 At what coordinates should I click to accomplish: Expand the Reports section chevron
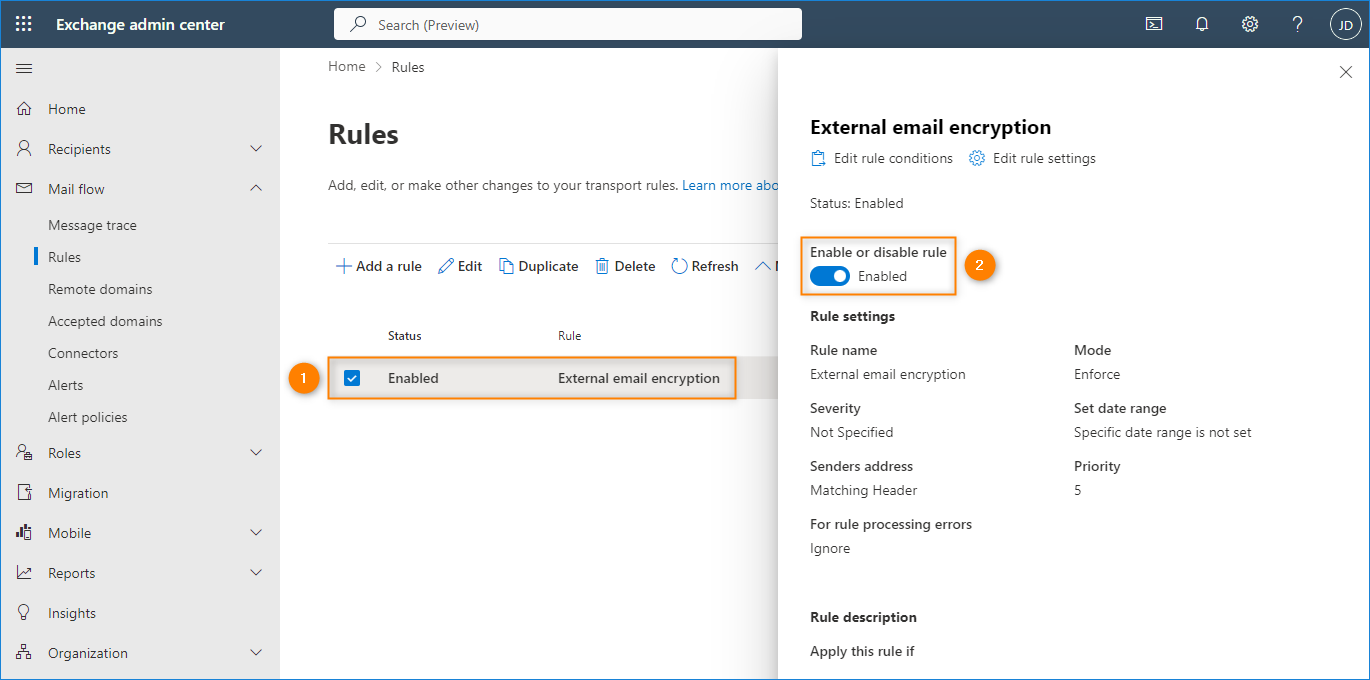point(256,573)
